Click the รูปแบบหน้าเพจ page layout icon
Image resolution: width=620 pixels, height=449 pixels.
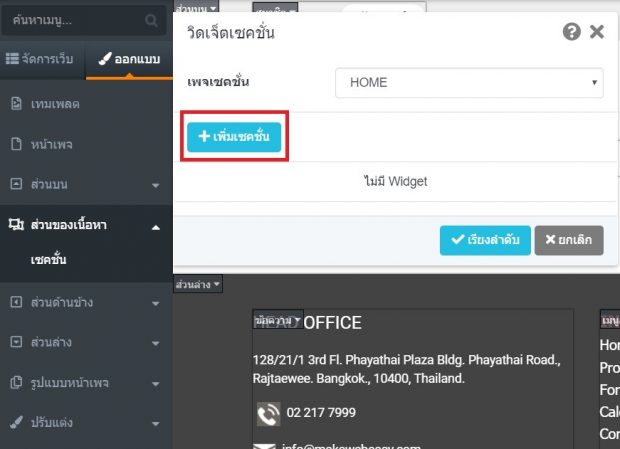coord(16,382)
